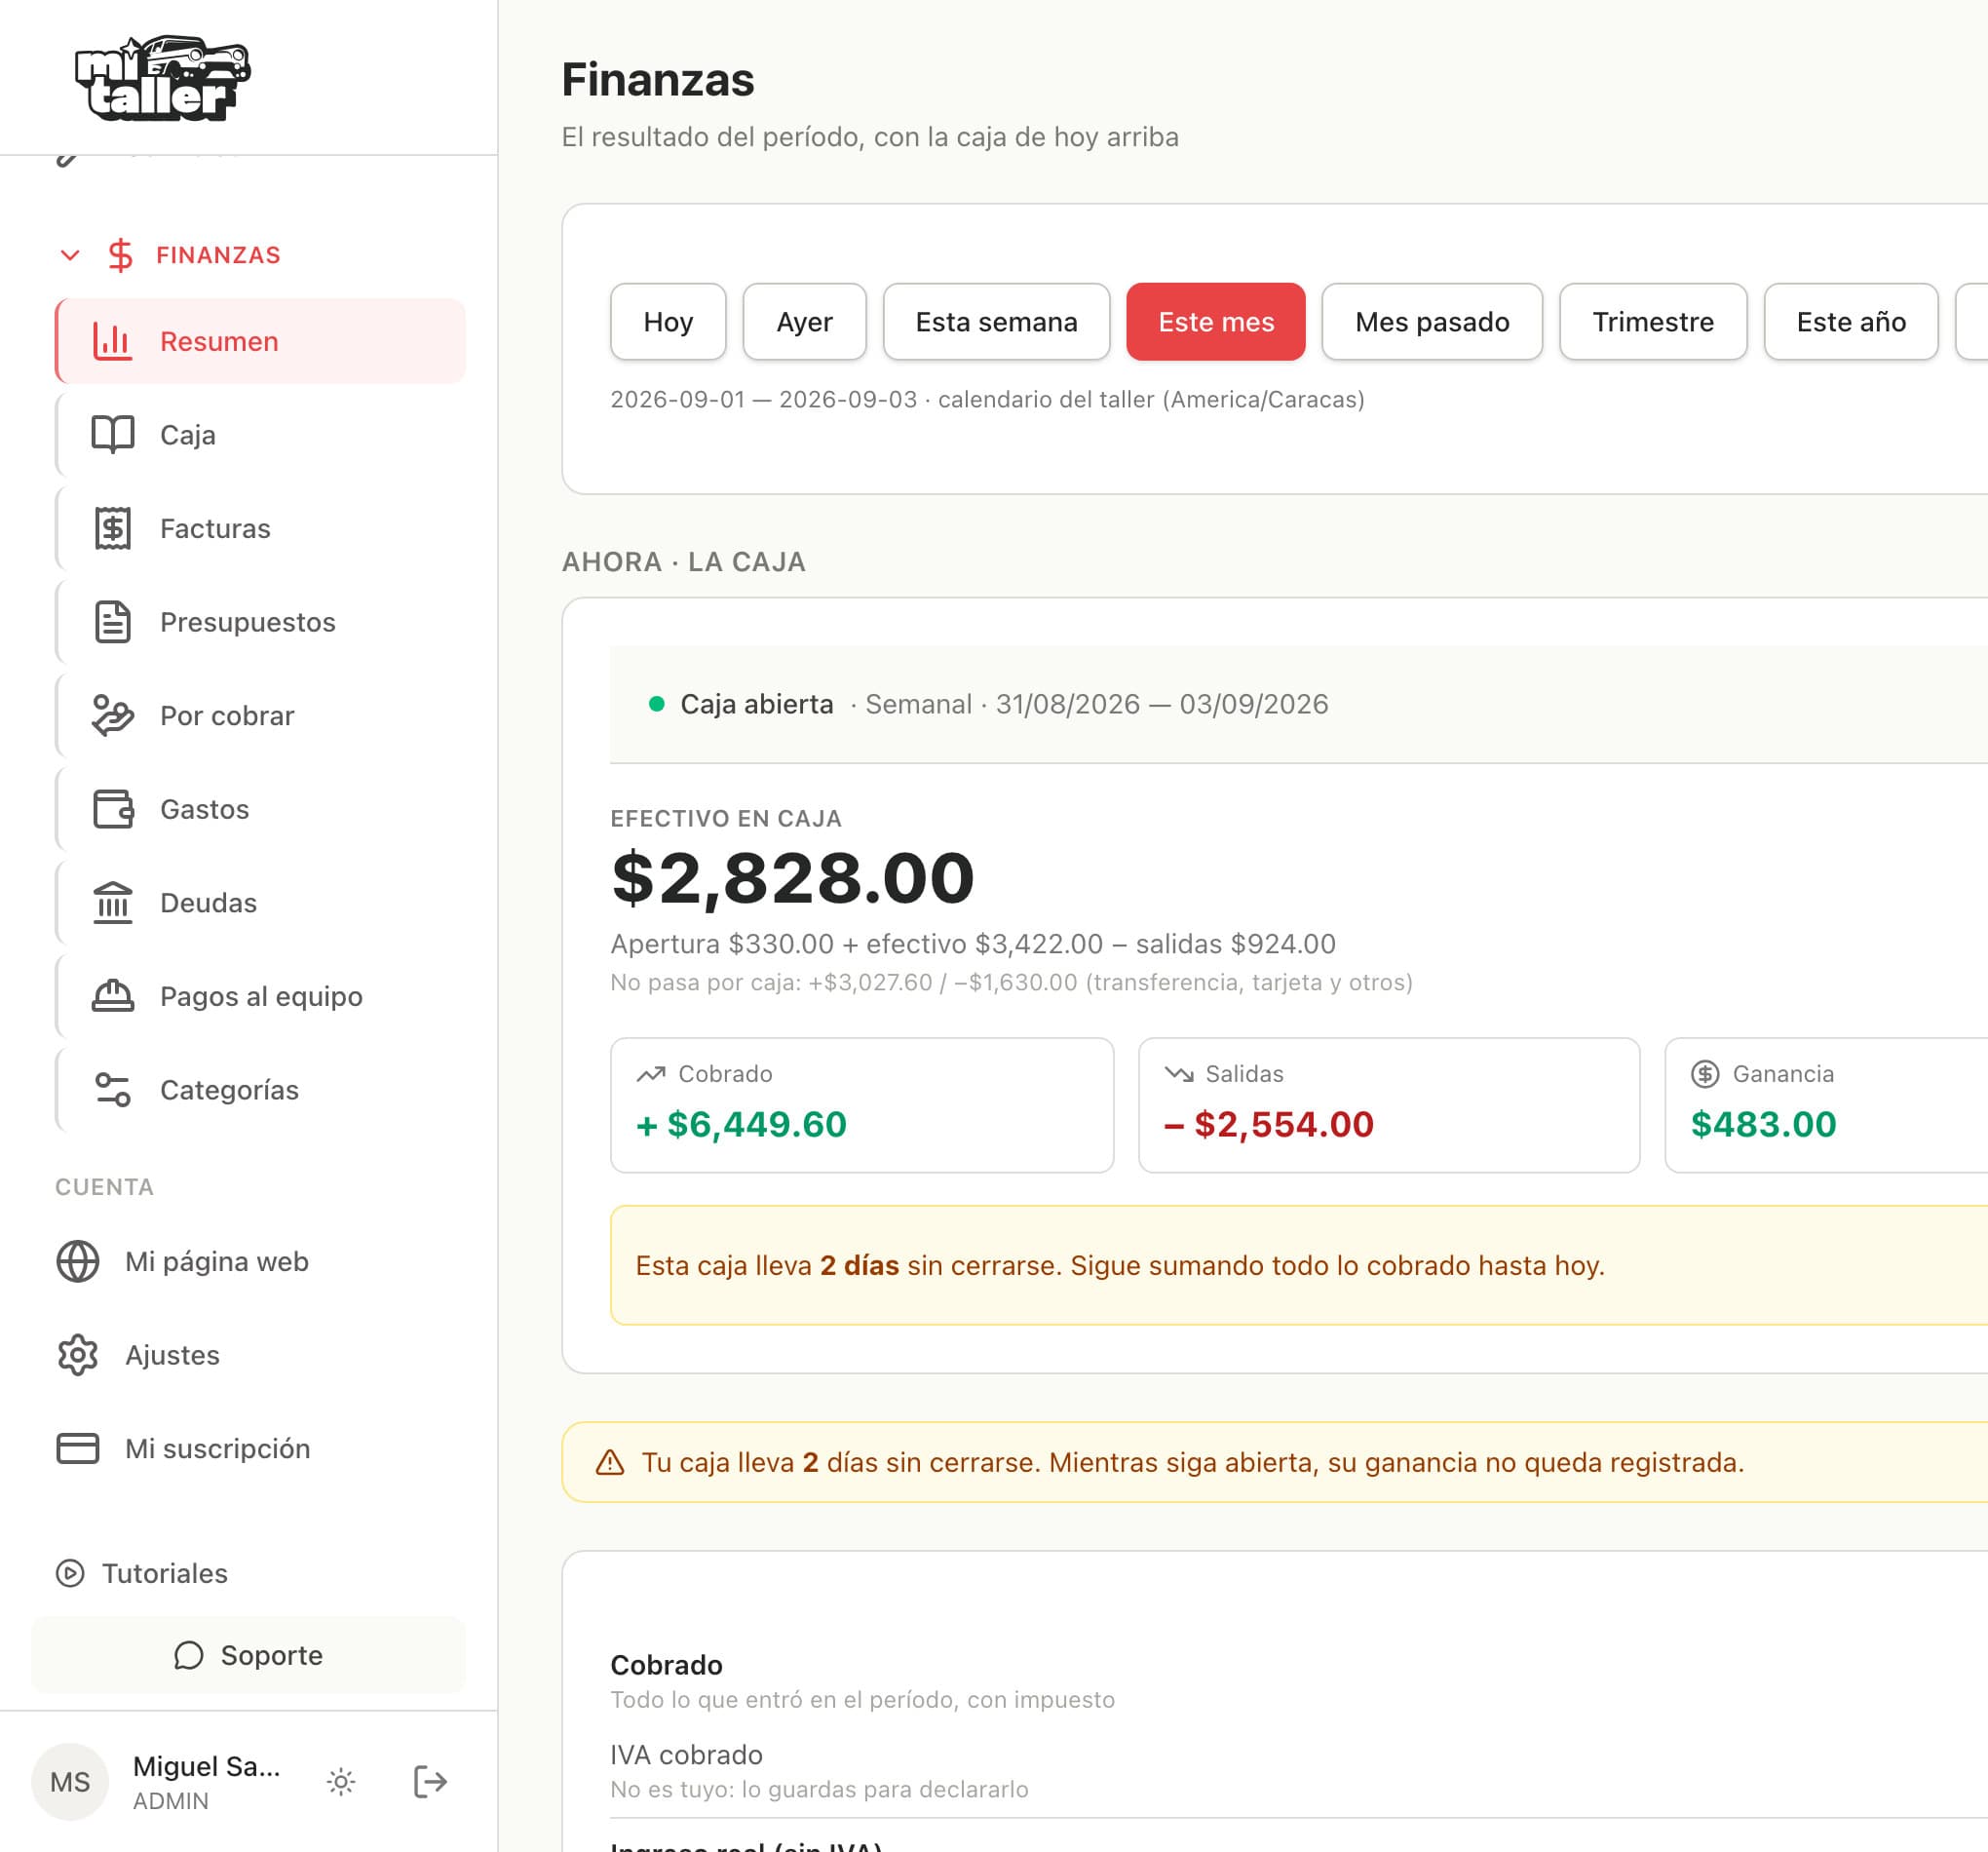Open the Caja book icon

point(112,435)
